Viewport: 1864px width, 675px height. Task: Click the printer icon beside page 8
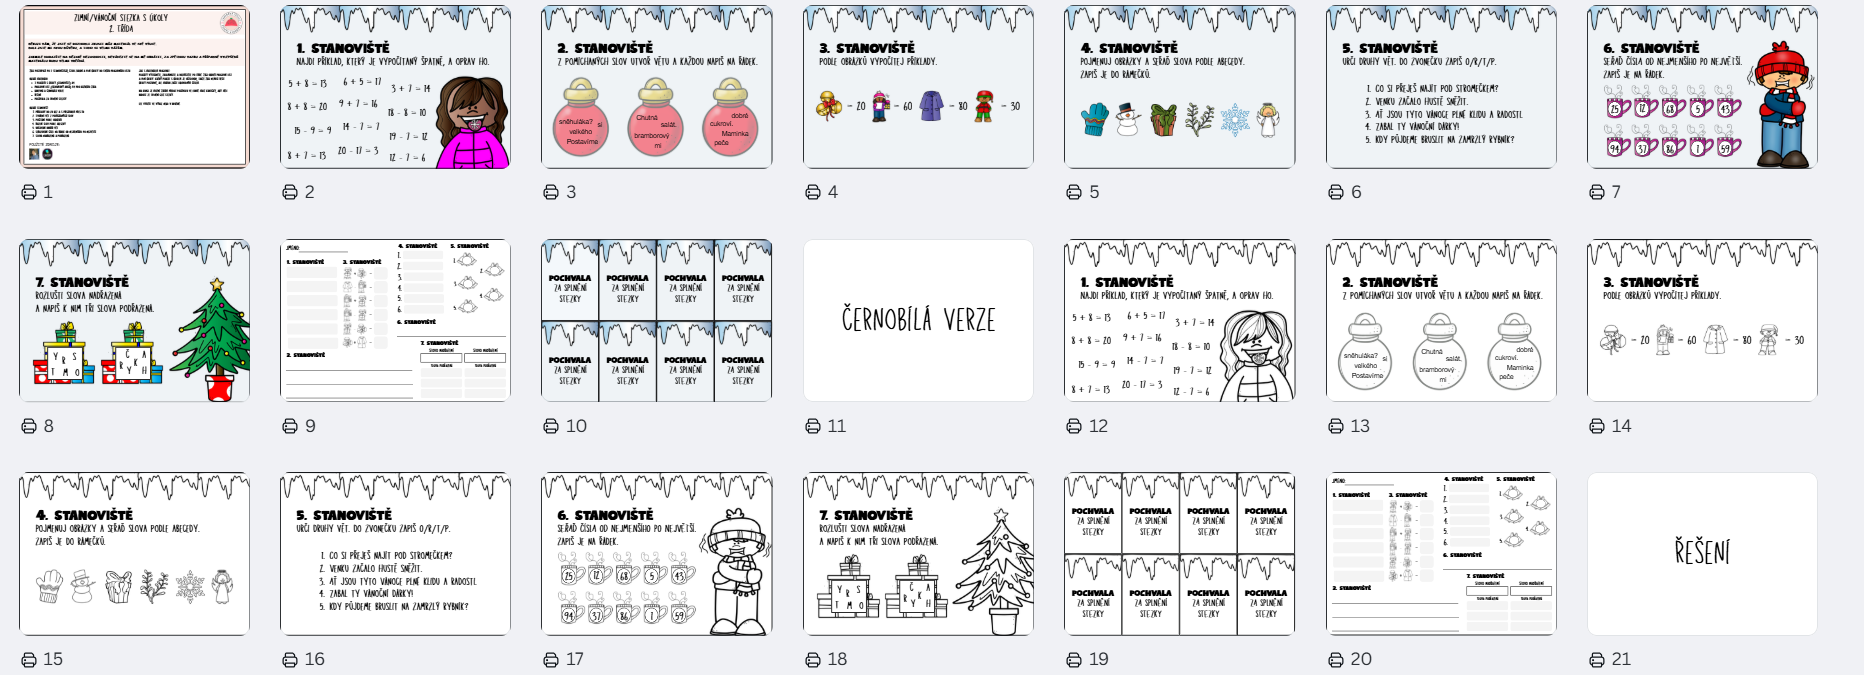pyautogui.click(x=29, y=426)
